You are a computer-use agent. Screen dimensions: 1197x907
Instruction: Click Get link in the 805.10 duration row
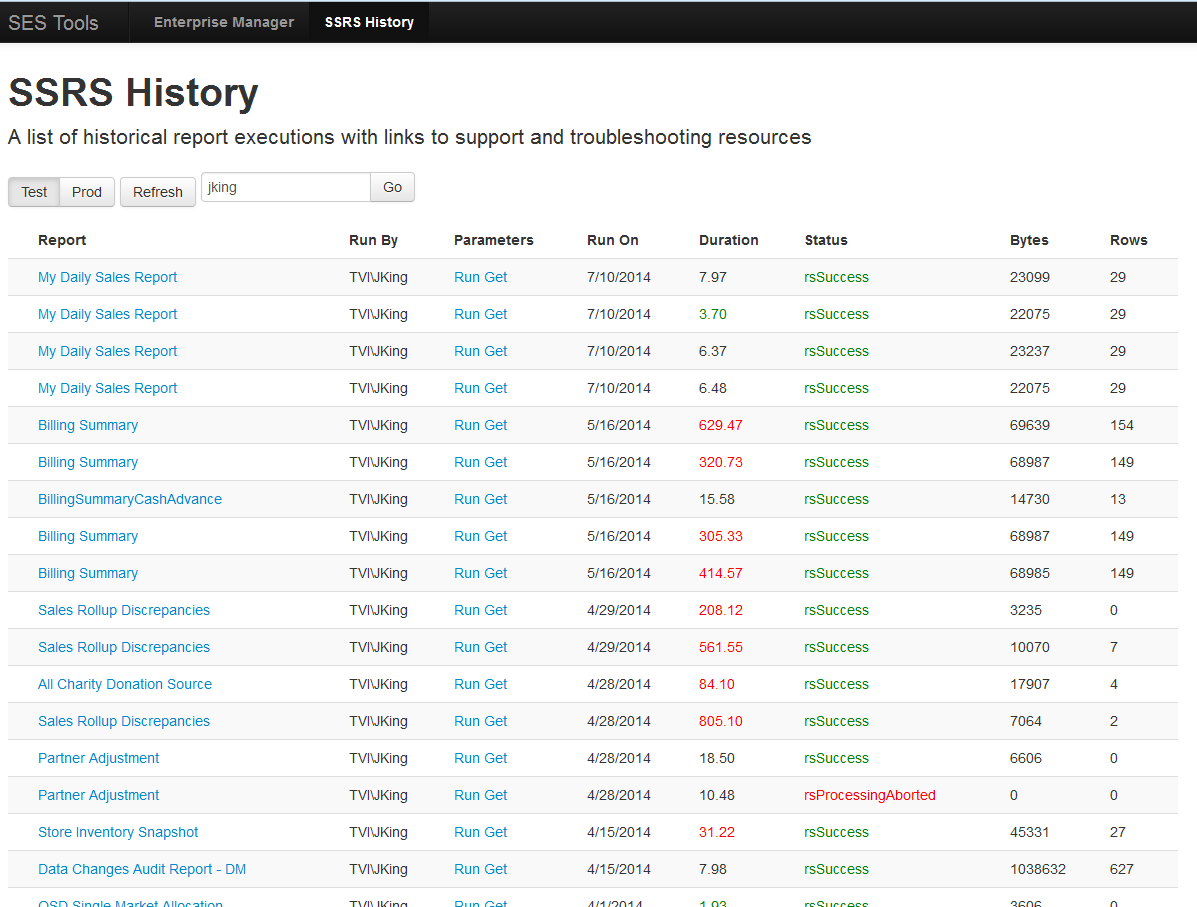495,721
